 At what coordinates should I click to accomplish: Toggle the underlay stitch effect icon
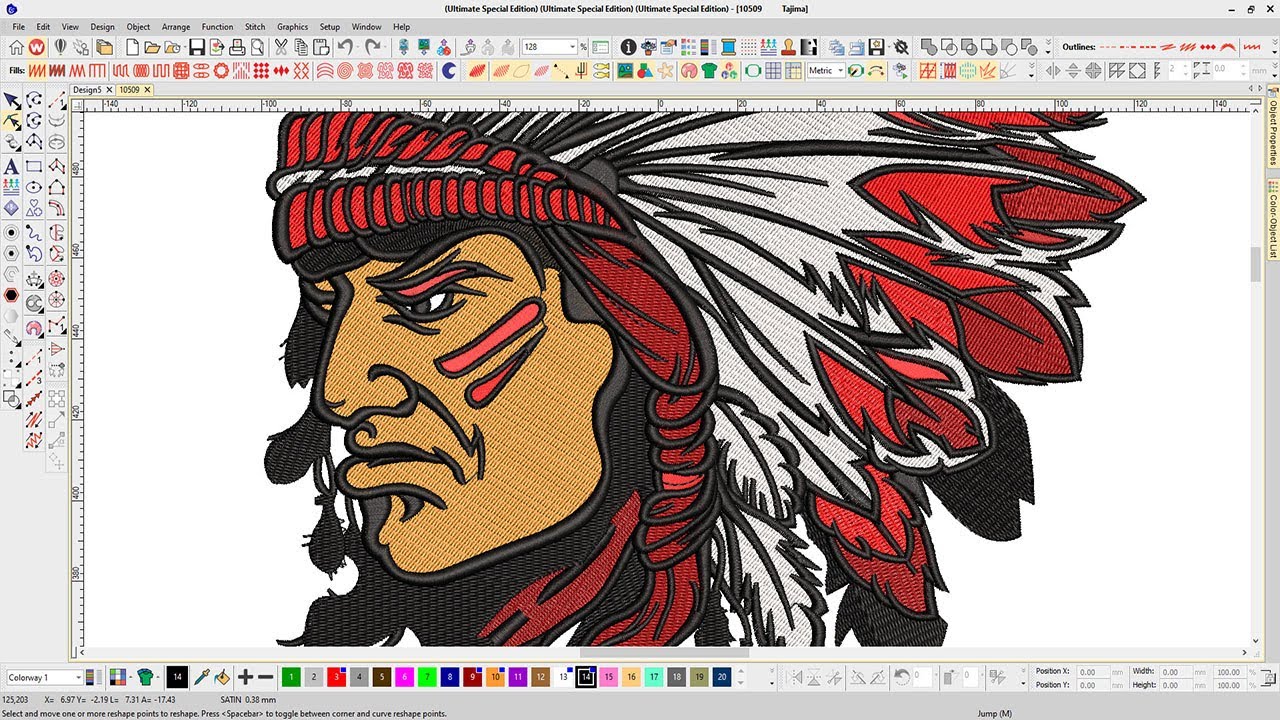tap(927, 70)
